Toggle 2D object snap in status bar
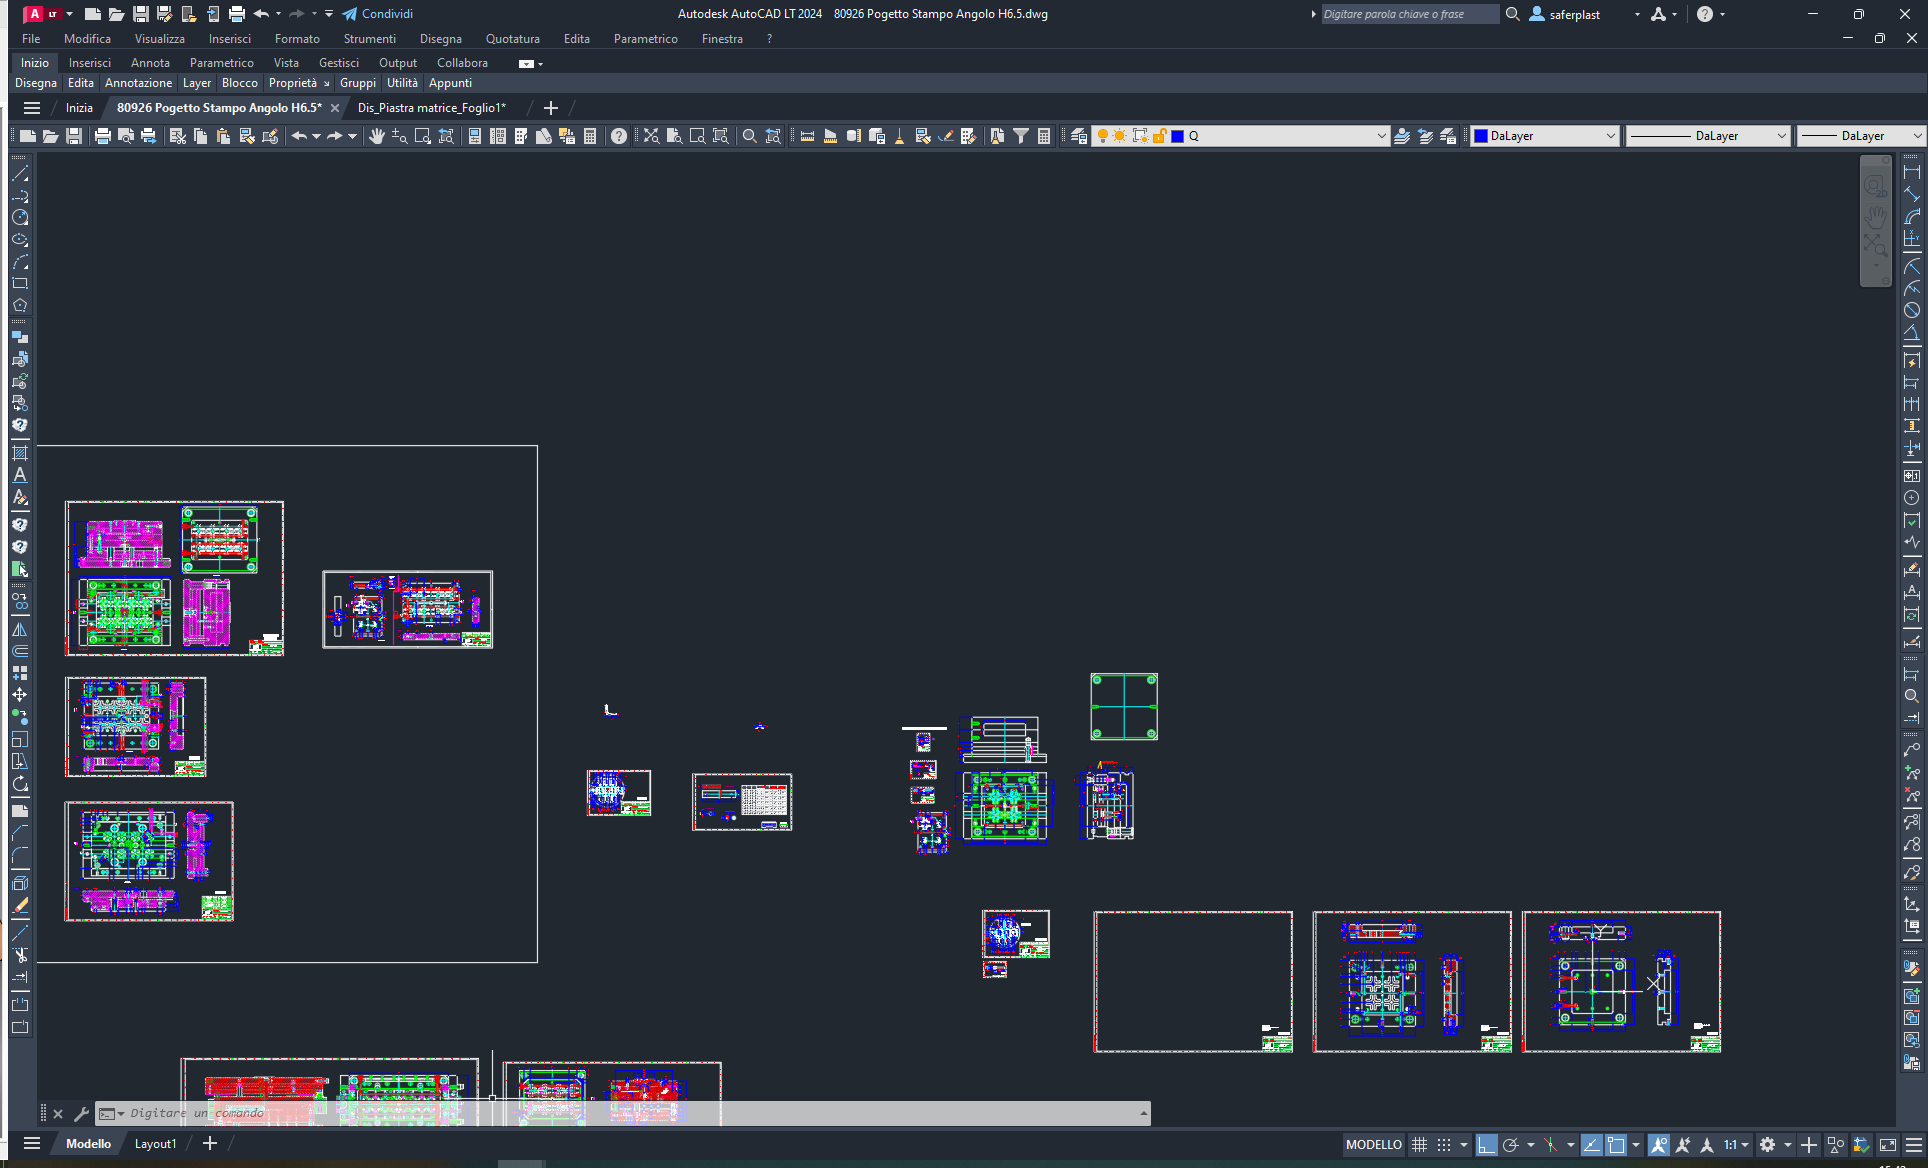 [x=1616, y=1145]
